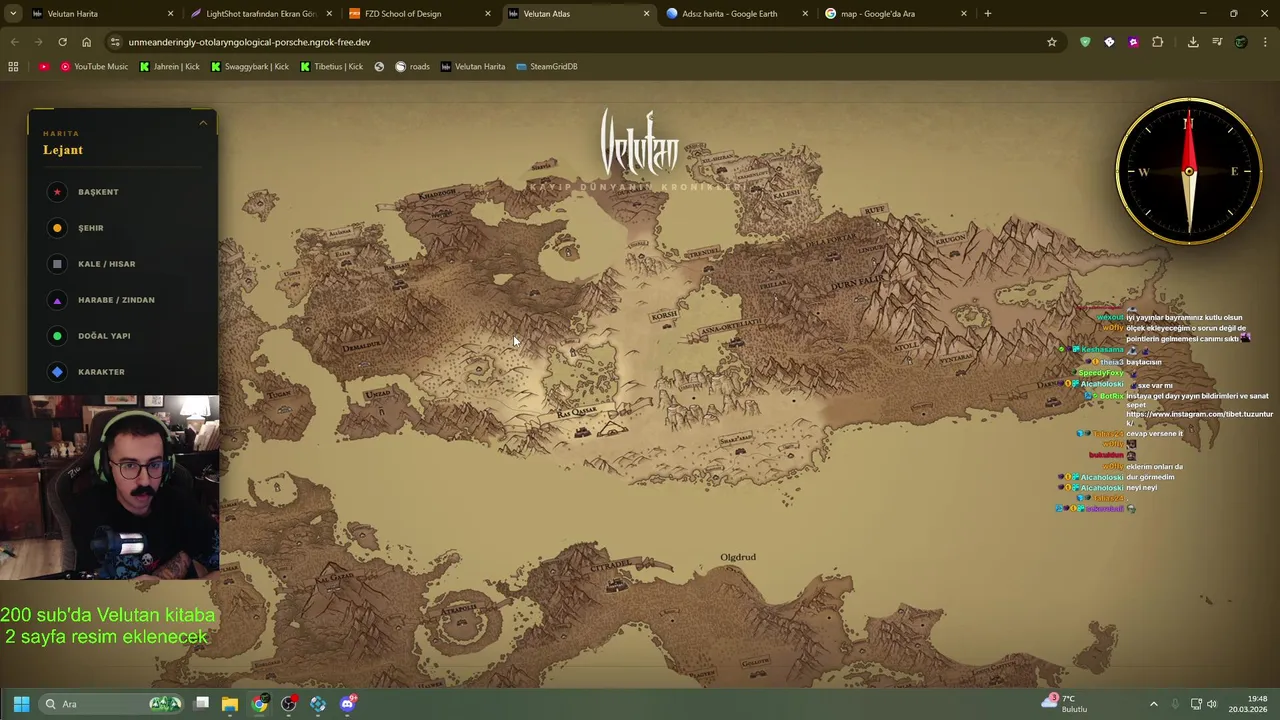The width and height of the screenshot is (1280, 720).
Task: Open the Velutan Harita bookmark
Action: click(473, 66)
